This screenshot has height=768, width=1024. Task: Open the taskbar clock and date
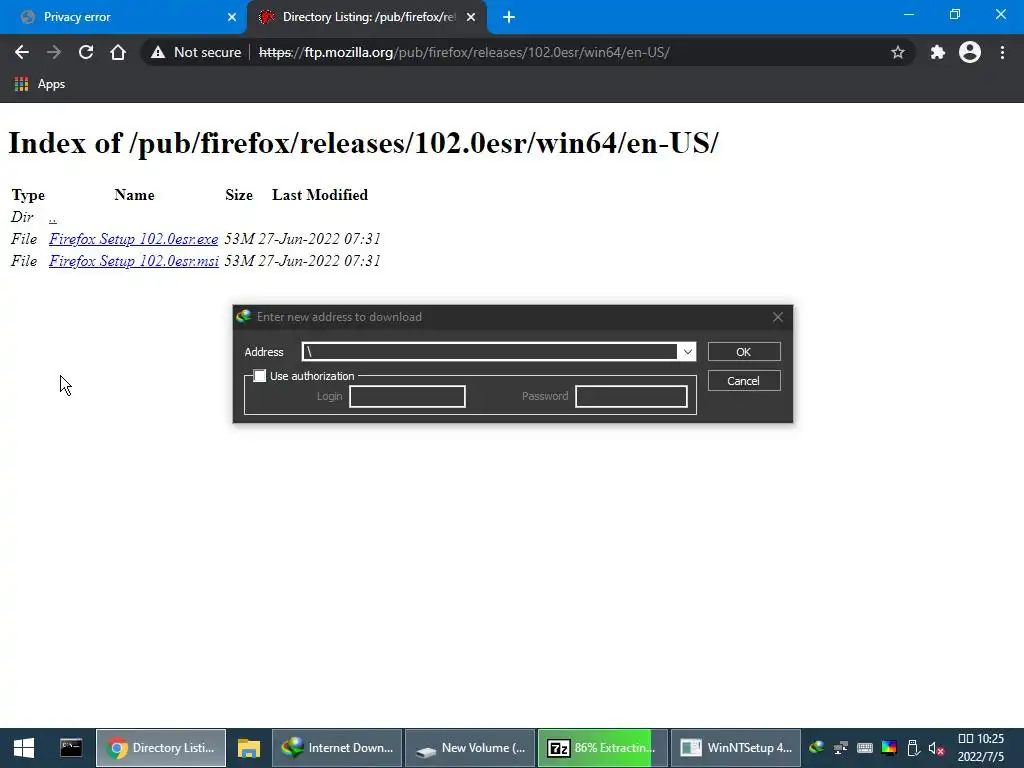pyautogui.click(x=981, y=748)
